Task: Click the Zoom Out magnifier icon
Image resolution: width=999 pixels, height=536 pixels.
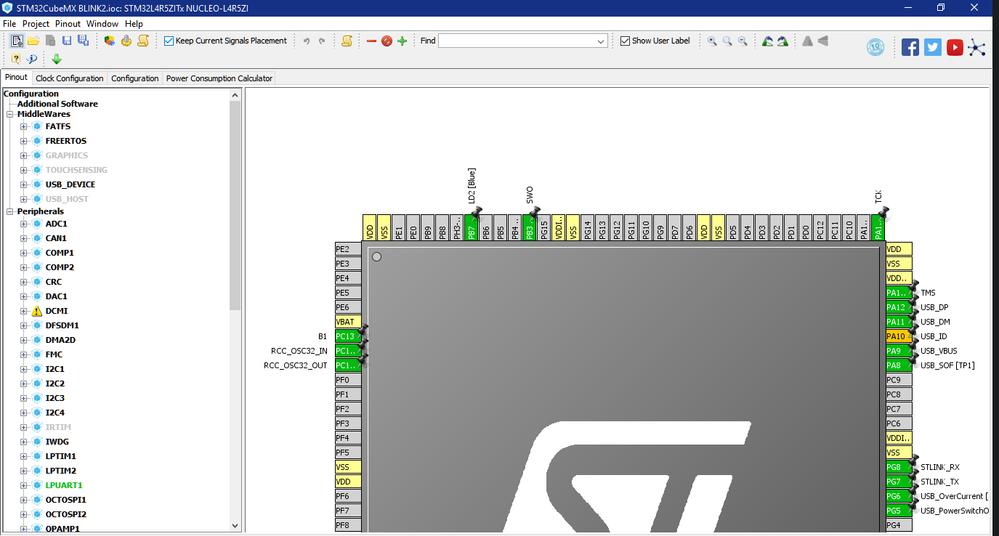Action: 742,41
